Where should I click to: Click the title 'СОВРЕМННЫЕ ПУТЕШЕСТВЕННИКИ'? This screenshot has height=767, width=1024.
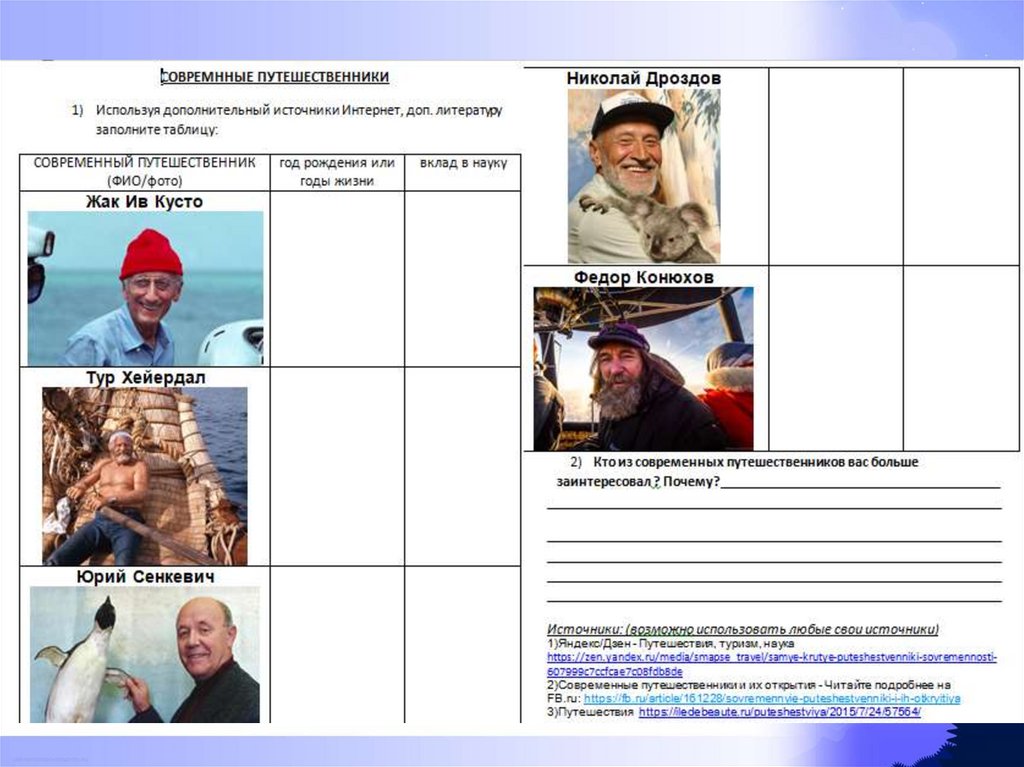point(275,77)
